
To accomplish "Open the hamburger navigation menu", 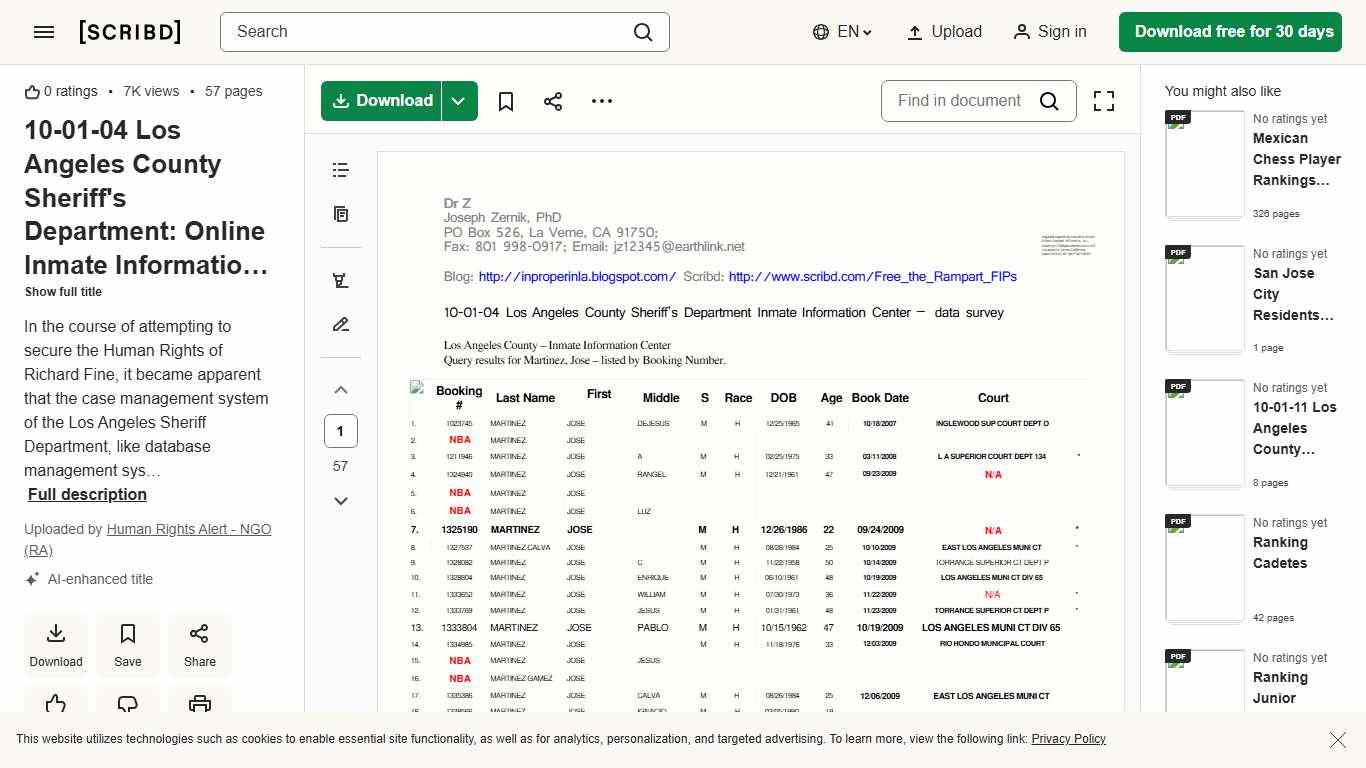I will pos(43,31).
